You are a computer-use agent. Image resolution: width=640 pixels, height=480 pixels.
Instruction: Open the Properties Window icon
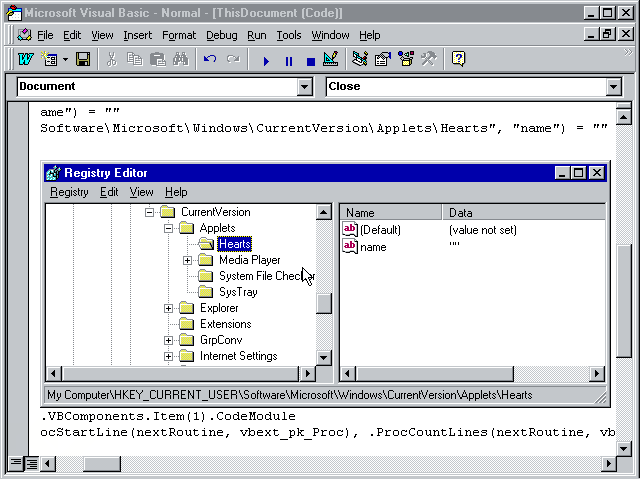pyautogui.click(x=383, y=60)
